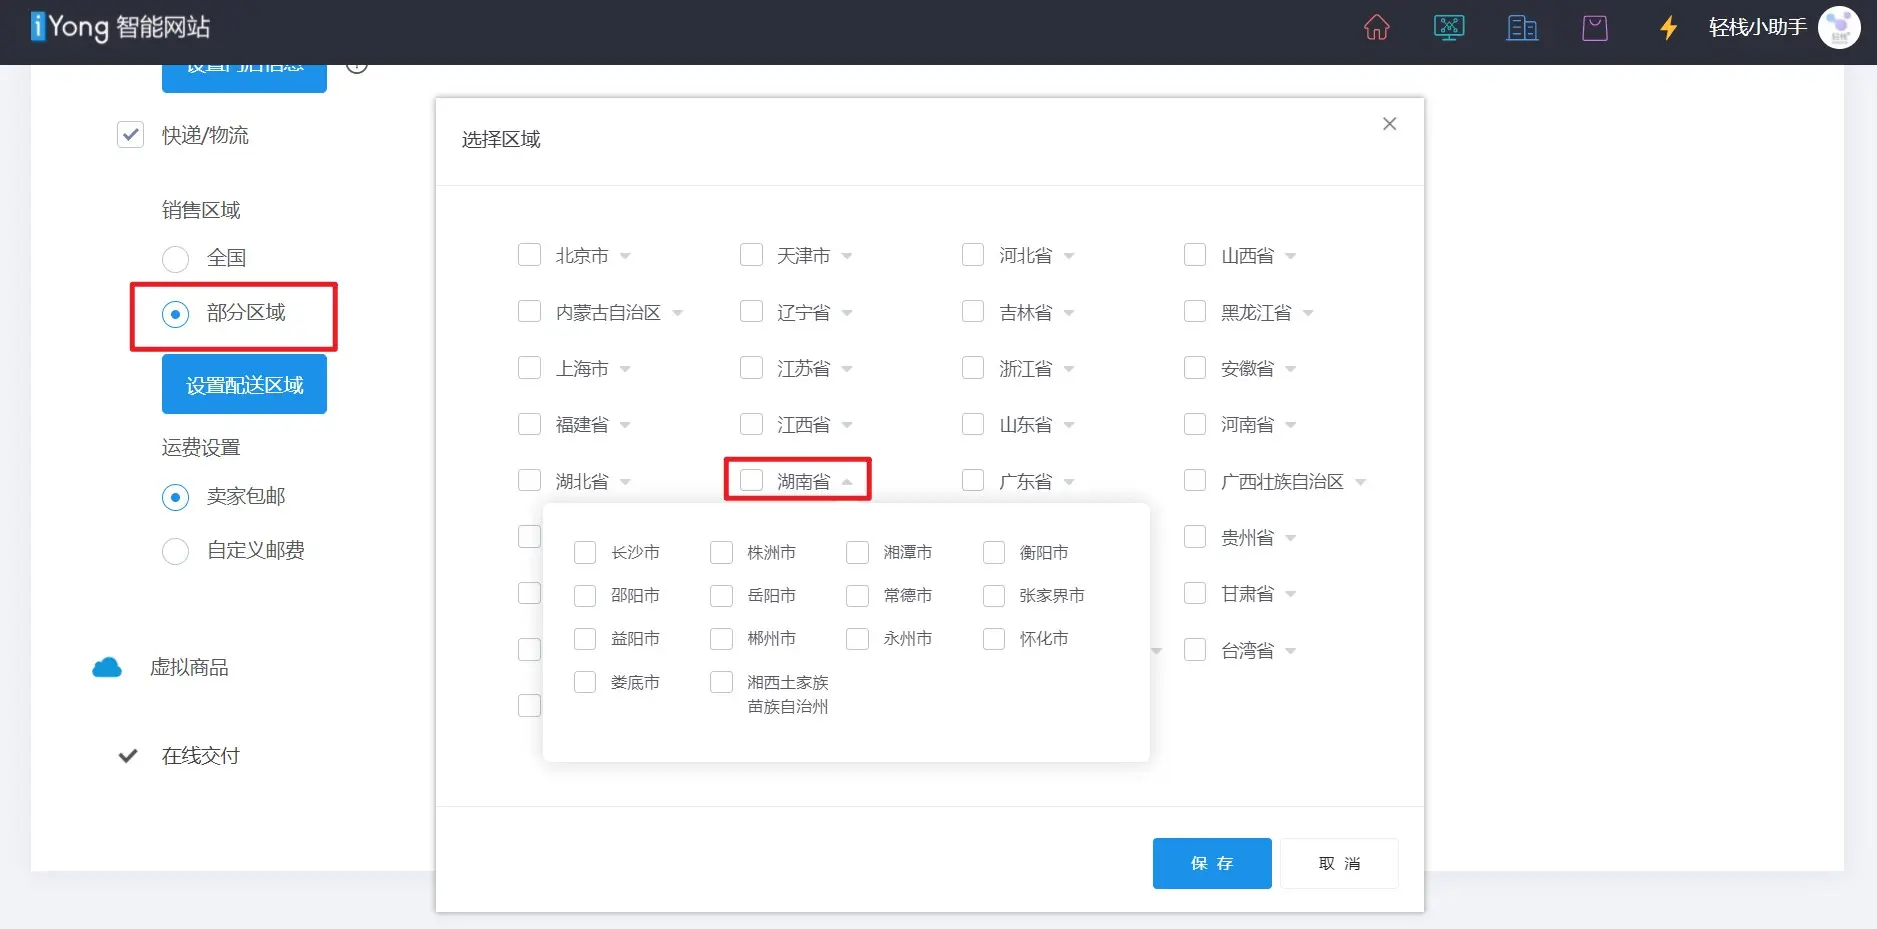Viewport: 1877px width, 929px height.
Task: Collapse the 湖南省 city list arrow
Action: point(847,482)
